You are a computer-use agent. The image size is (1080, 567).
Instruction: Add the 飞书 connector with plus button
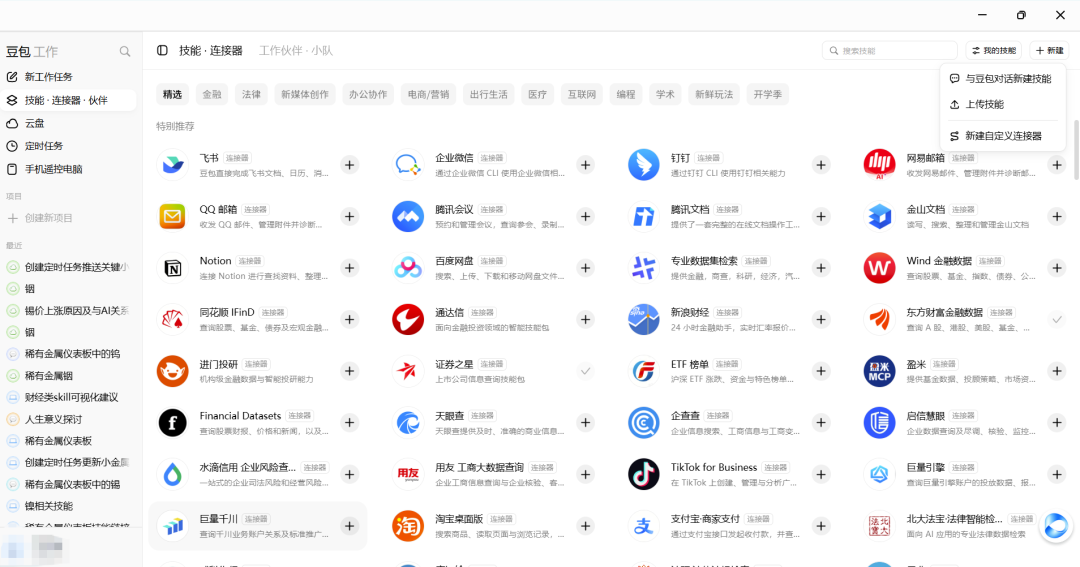click(x=350, y=165)
